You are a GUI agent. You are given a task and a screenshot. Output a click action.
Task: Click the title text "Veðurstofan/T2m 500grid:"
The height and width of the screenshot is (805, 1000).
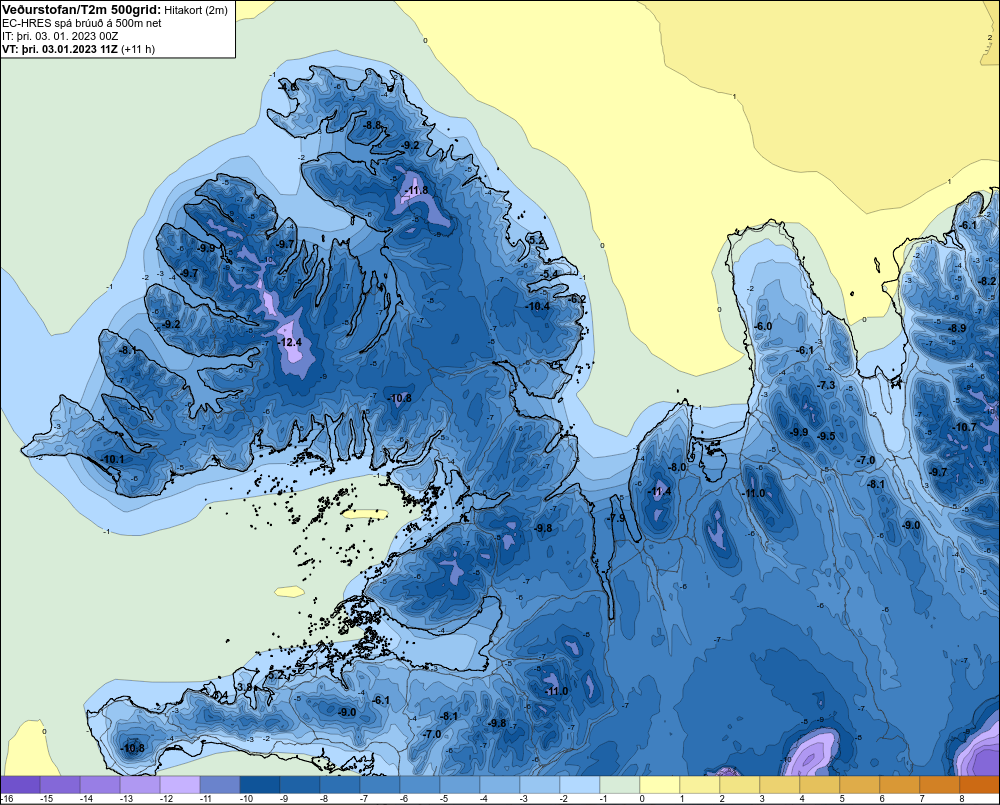[80, 10]
